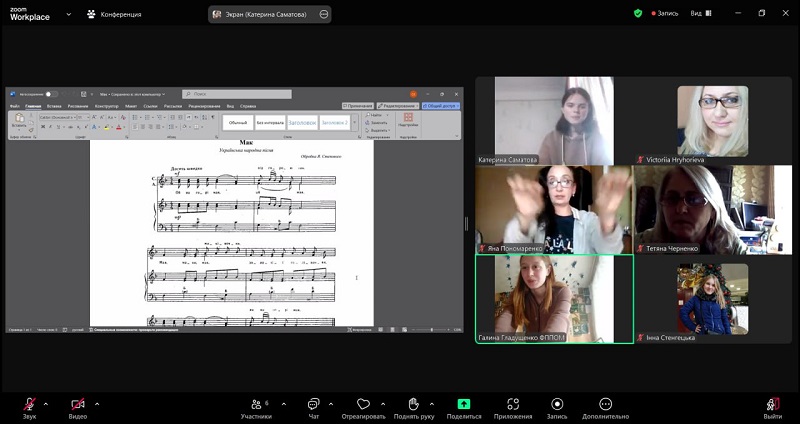
Task: Click Общий доступ share button in Word
Action: (x=441, y=106)
